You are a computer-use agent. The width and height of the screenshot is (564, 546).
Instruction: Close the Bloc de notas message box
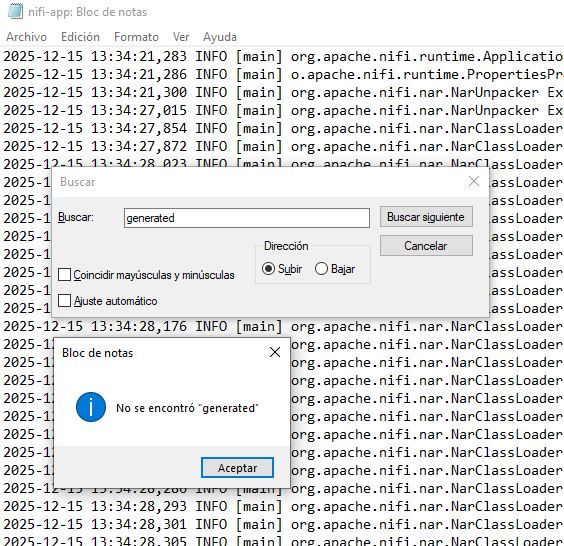click(x=275, y=352)
